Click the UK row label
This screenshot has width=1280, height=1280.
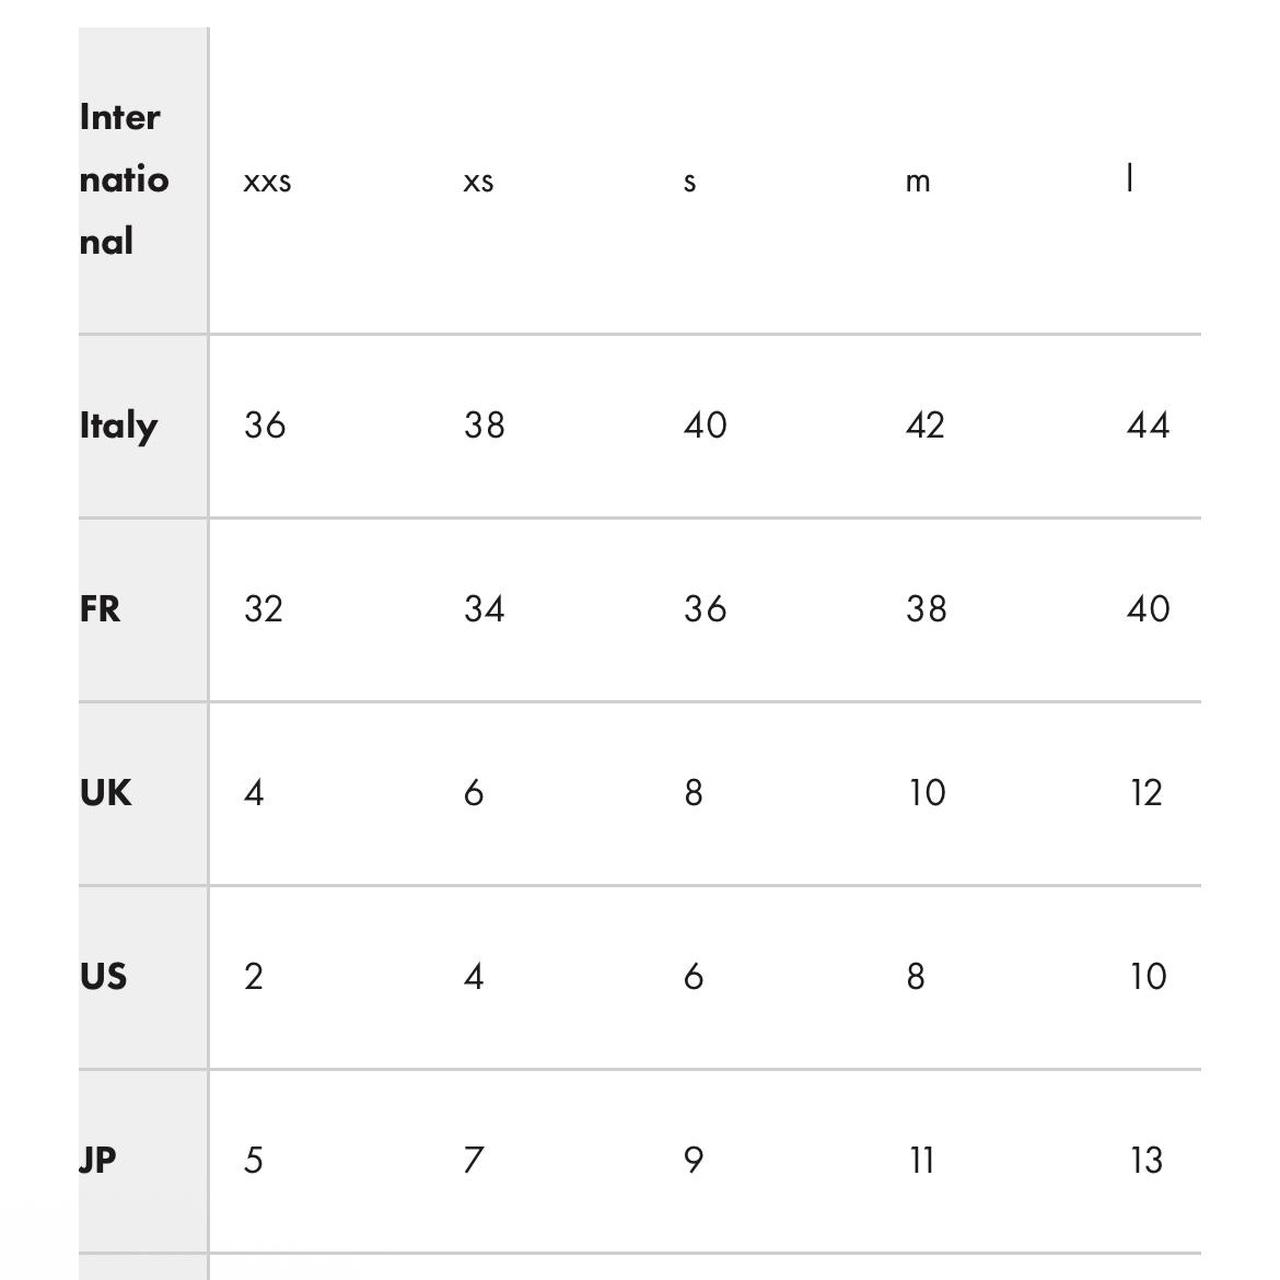(105, 793)
